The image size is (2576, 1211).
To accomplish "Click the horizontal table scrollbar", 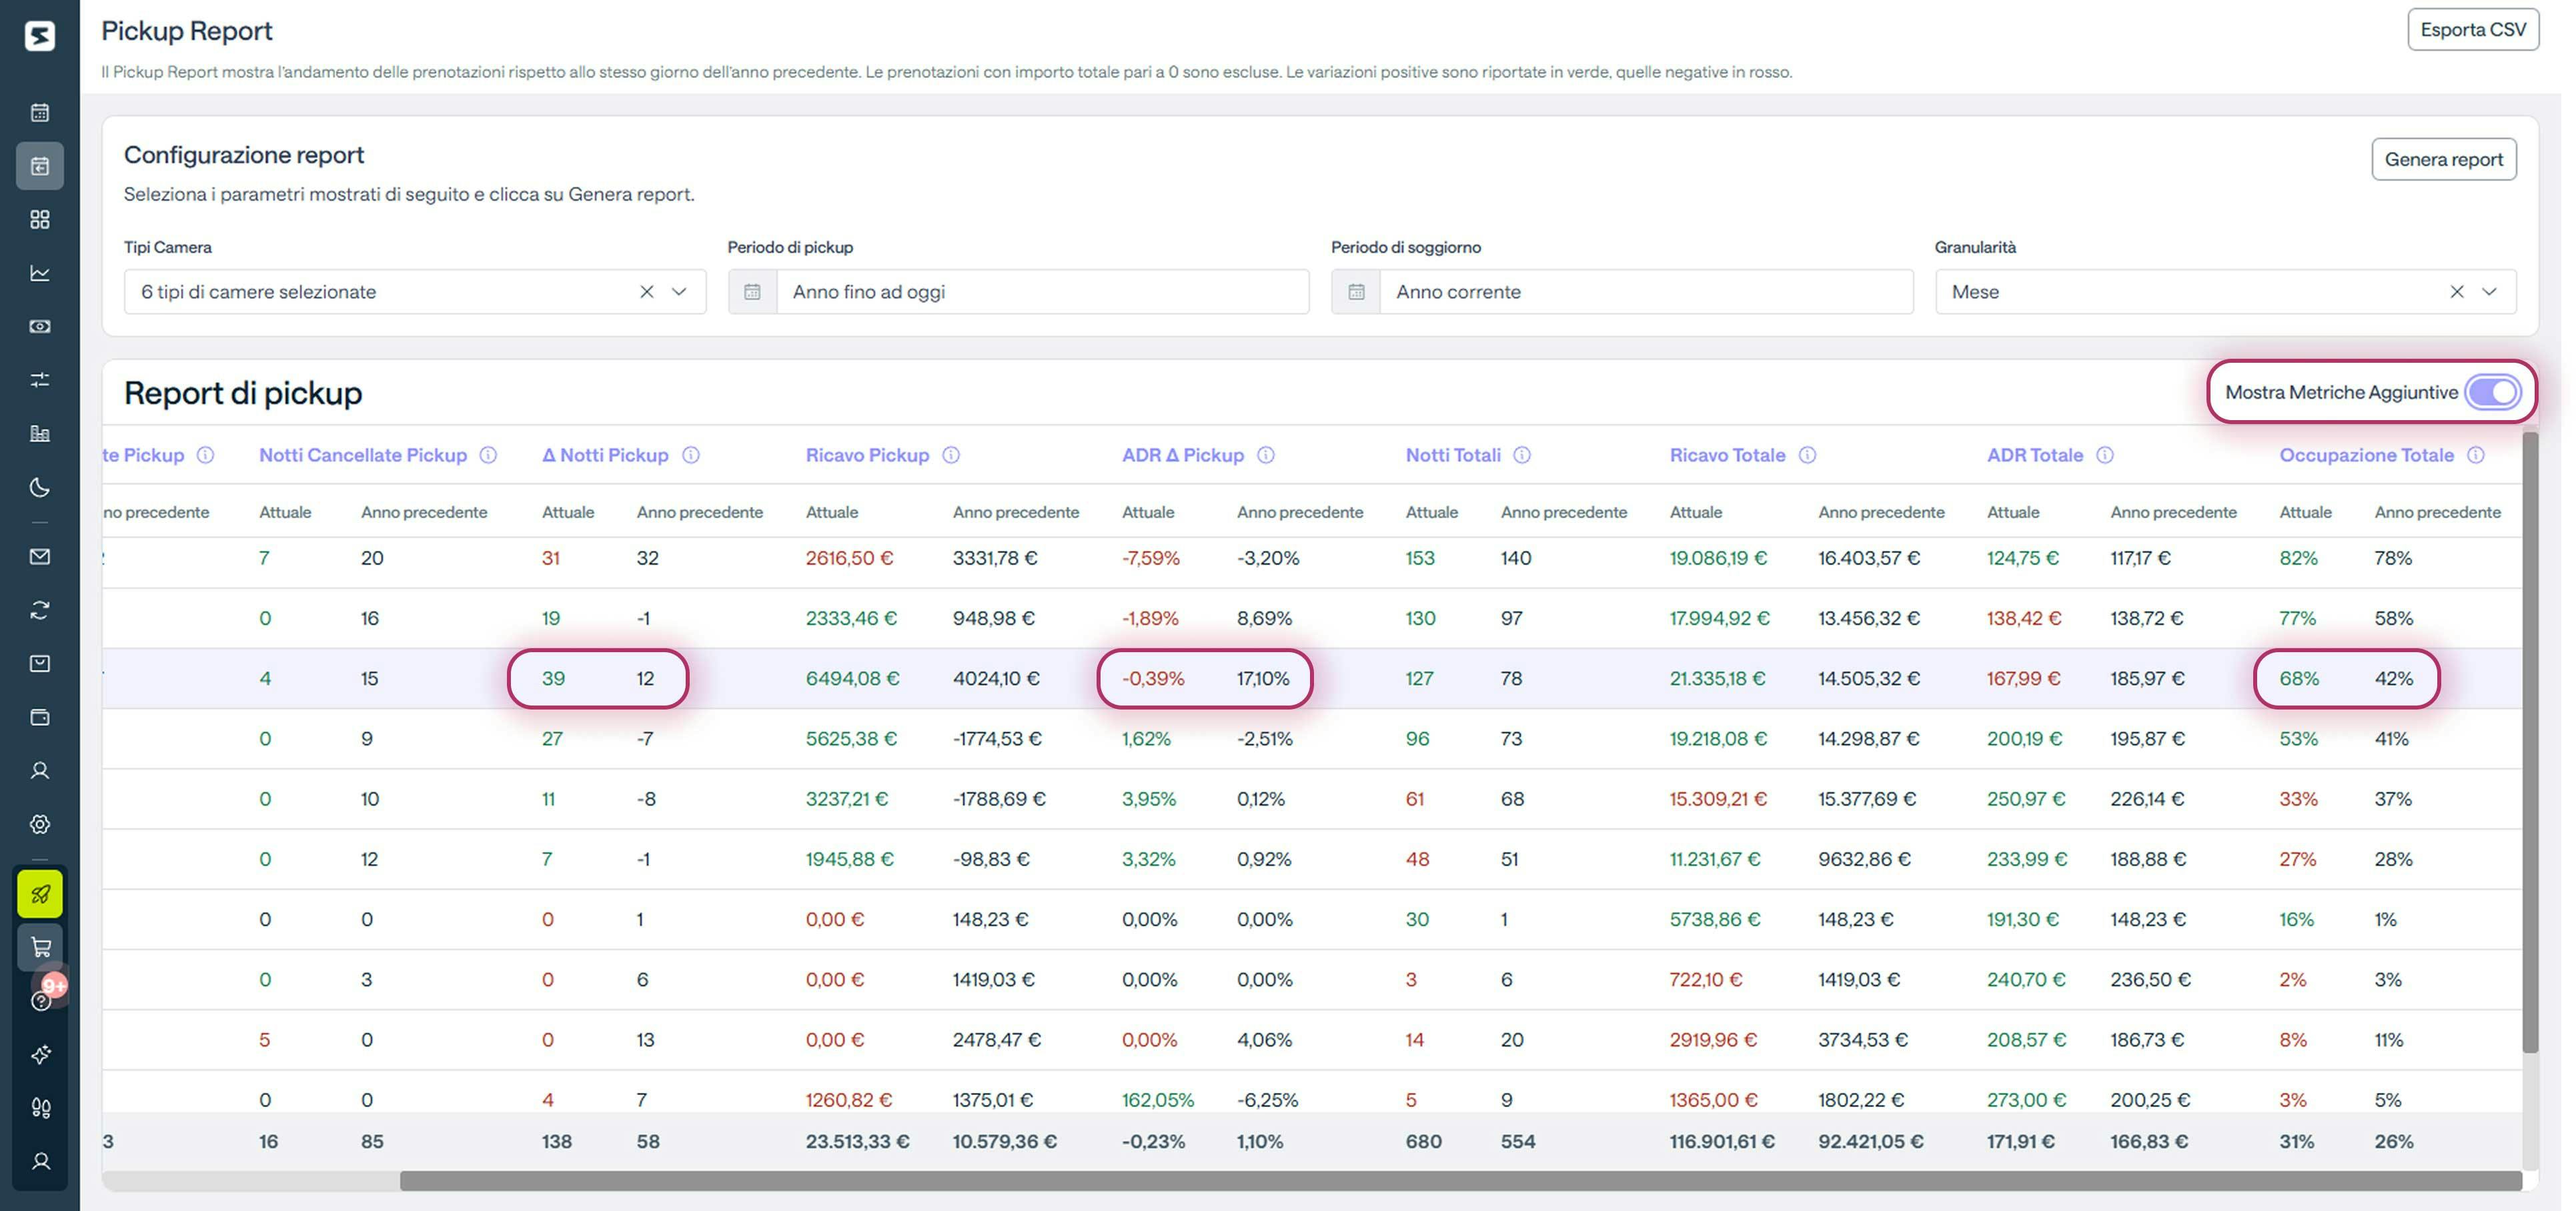I will point(1460,1181).
